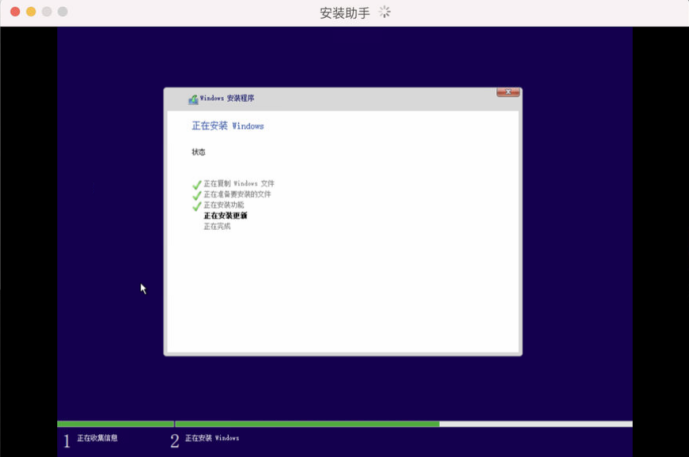This screenshot has height=459, width=690.
Task: Click the green filled part of progress bar
Action: pyautogui.click(x=300, y=424)
